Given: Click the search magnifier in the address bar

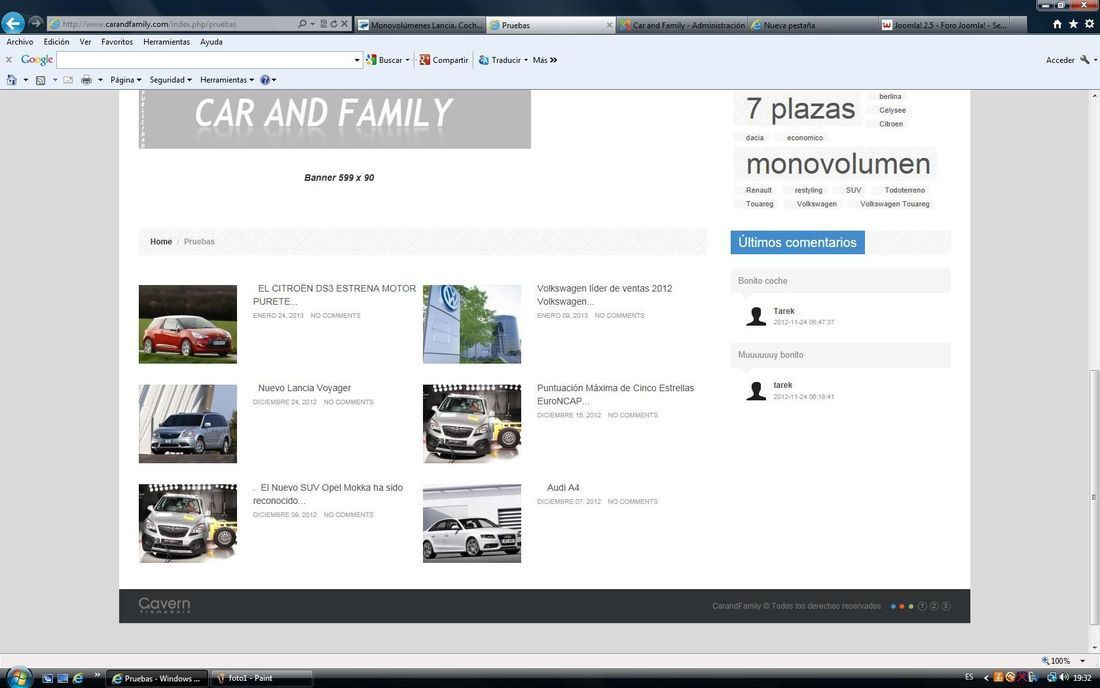Looking at the screenshot, I should point(302,24).
